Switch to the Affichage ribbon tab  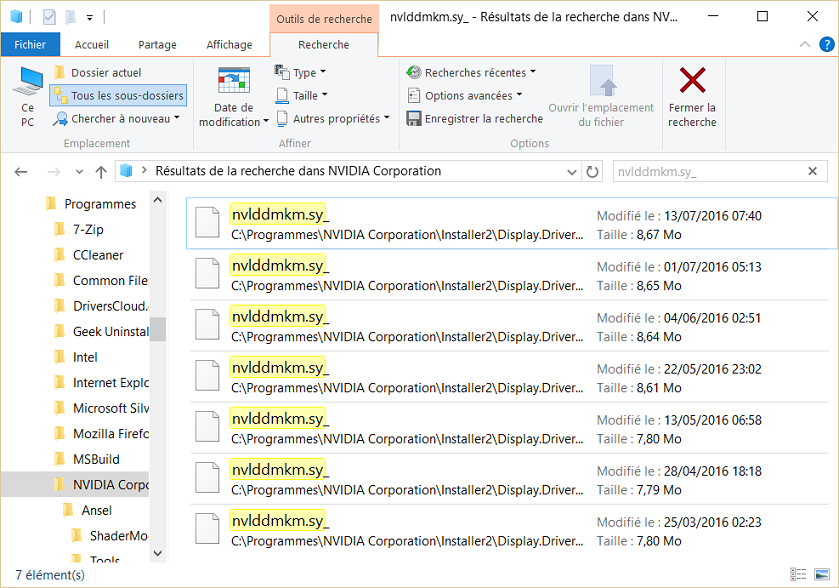pos(229,45)
